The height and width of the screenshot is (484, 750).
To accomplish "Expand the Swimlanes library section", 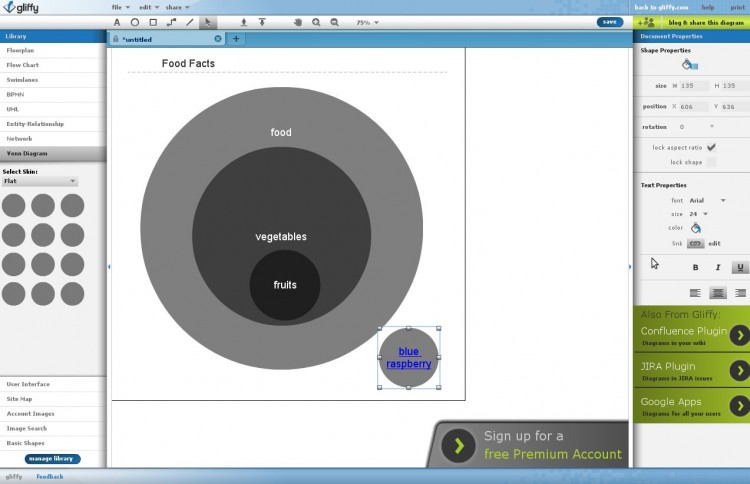I will (x=53, y=80).
